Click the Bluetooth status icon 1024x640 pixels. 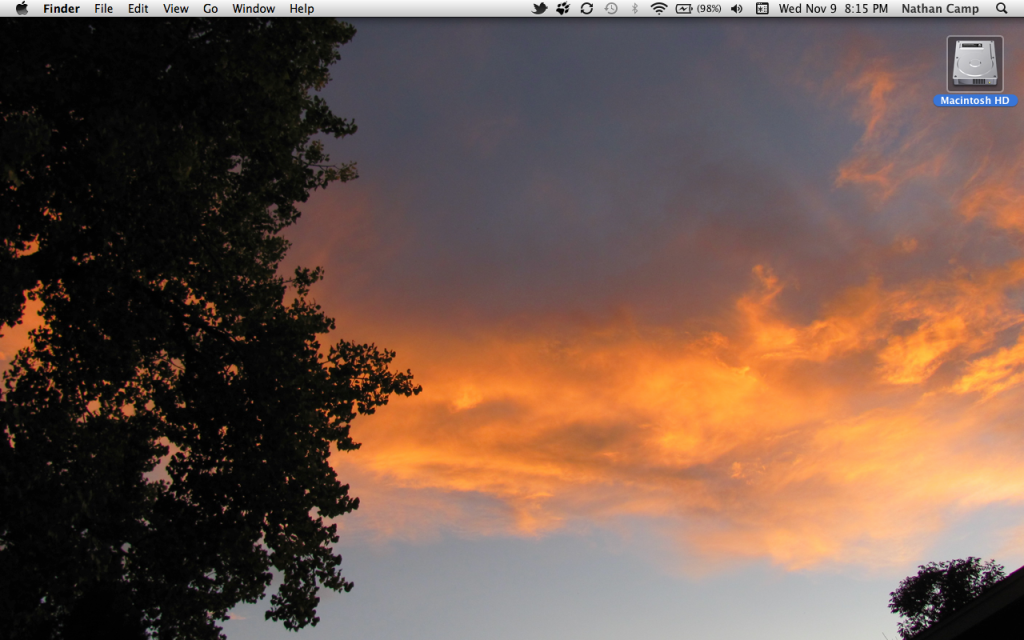click(x=634, y=9)
